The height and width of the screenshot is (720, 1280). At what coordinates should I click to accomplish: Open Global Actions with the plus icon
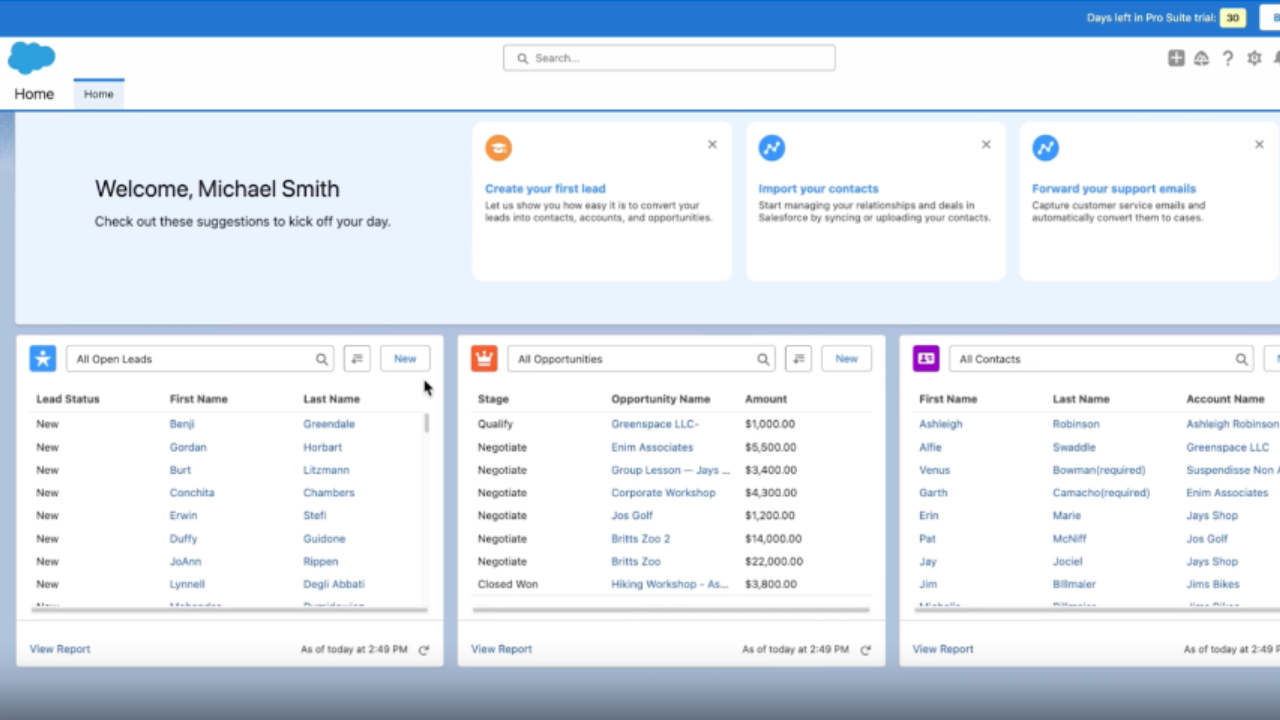pos(1176,58)
